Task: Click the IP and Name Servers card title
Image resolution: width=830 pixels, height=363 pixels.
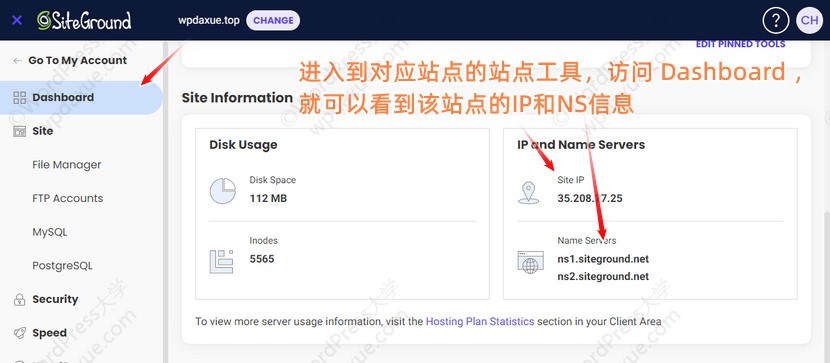Action: (581, 145)
